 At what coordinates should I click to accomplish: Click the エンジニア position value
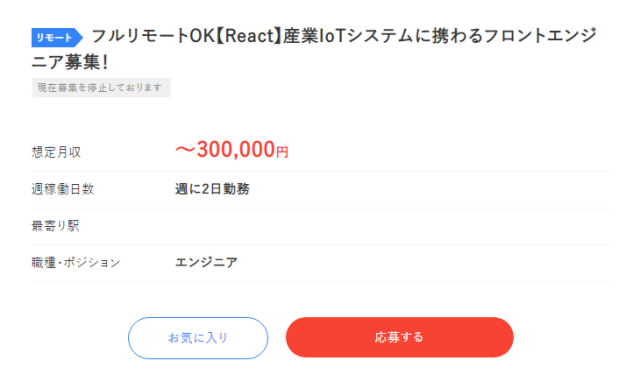[x=206, y=262]
